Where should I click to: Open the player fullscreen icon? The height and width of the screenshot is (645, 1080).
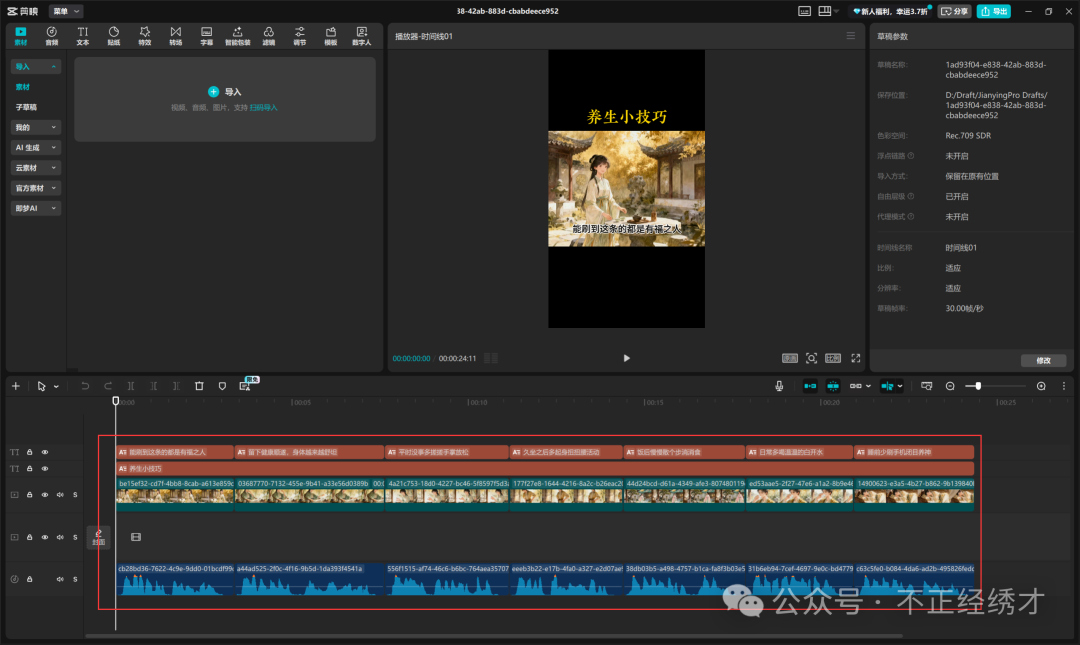click(x=855, y=358)
